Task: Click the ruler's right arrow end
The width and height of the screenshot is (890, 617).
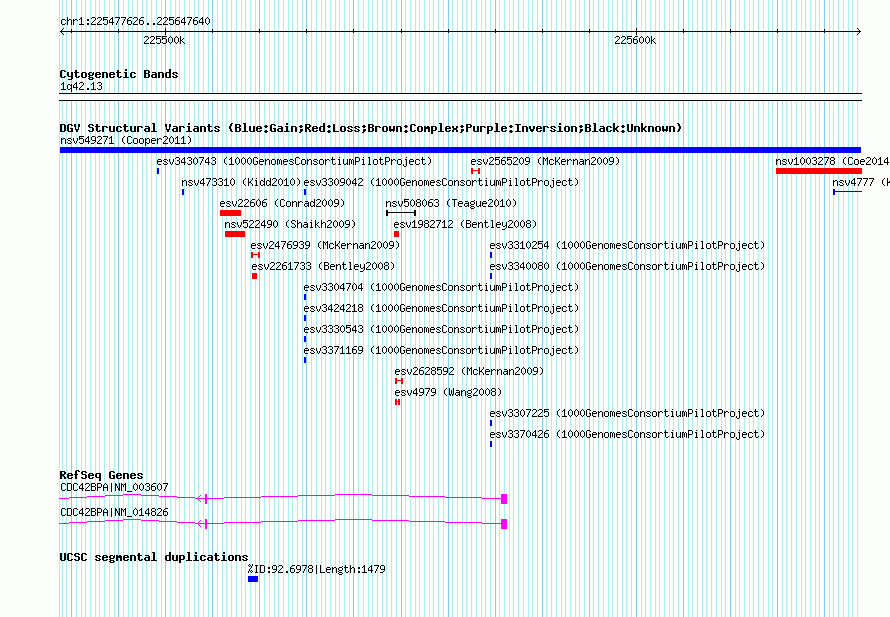Action: click(x=859, y=32)
